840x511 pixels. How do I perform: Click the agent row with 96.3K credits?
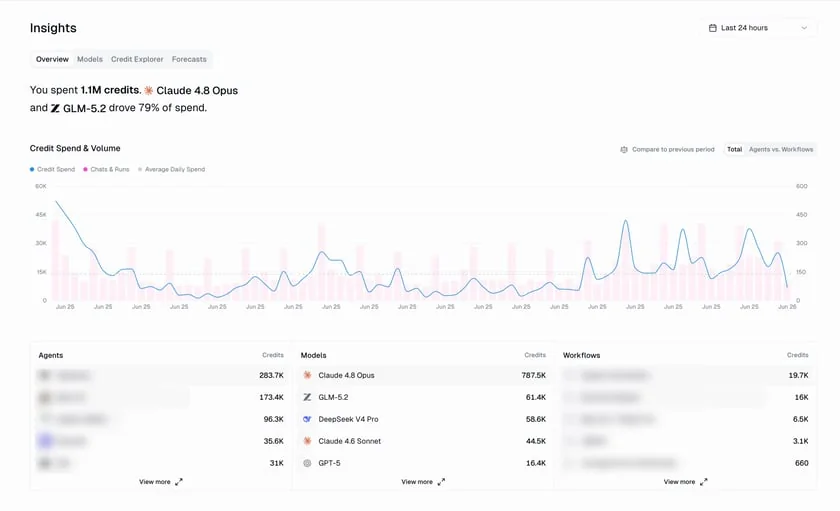coord(161,419)
